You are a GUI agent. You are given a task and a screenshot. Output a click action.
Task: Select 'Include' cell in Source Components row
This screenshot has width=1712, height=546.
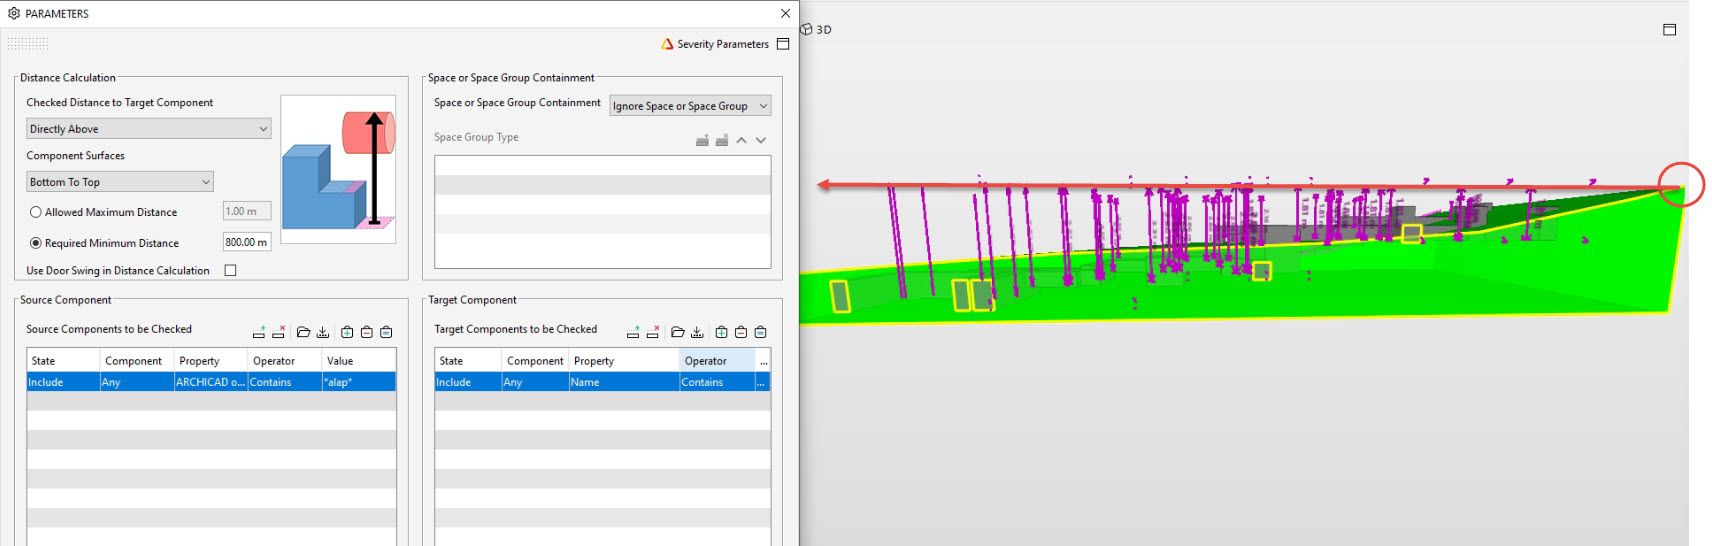[x=63, y=382]
